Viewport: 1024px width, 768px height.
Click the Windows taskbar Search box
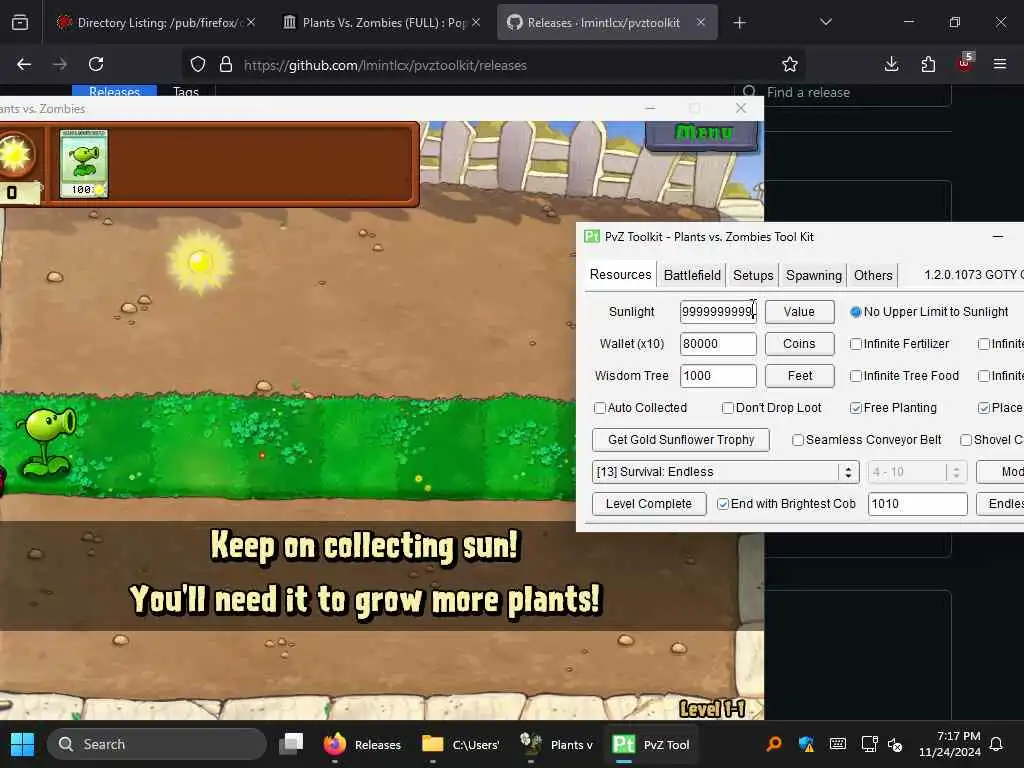coord(157,744)
